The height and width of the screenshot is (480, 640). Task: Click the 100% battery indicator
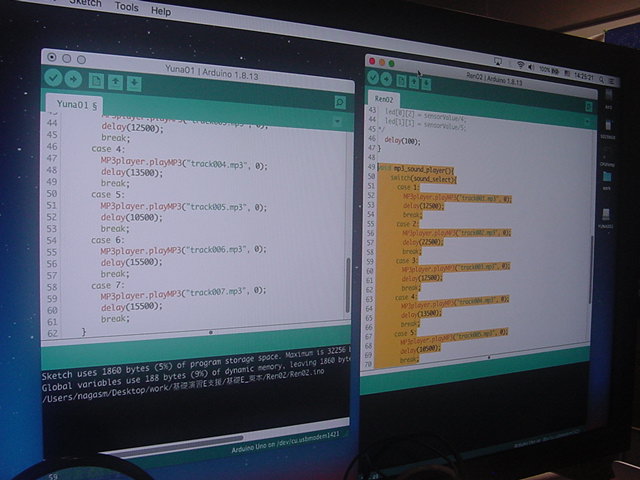(x=549, y=70)
